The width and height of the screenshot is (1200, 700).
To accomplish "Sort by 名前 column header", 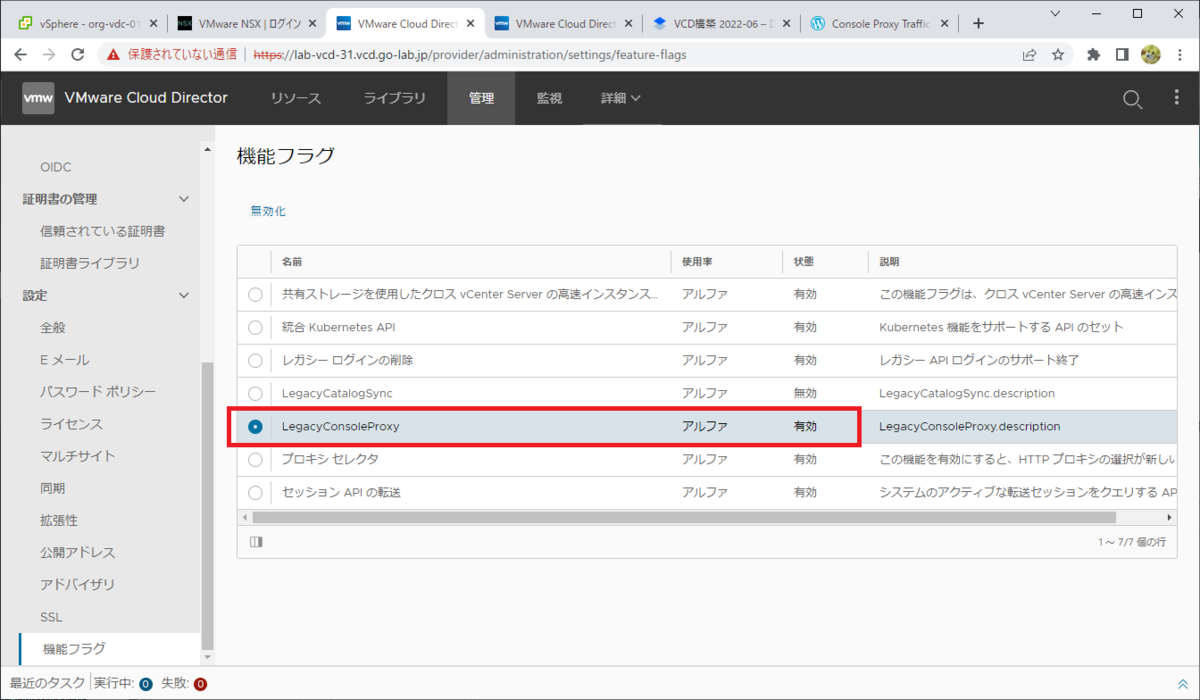I will [x=292, y=261].
